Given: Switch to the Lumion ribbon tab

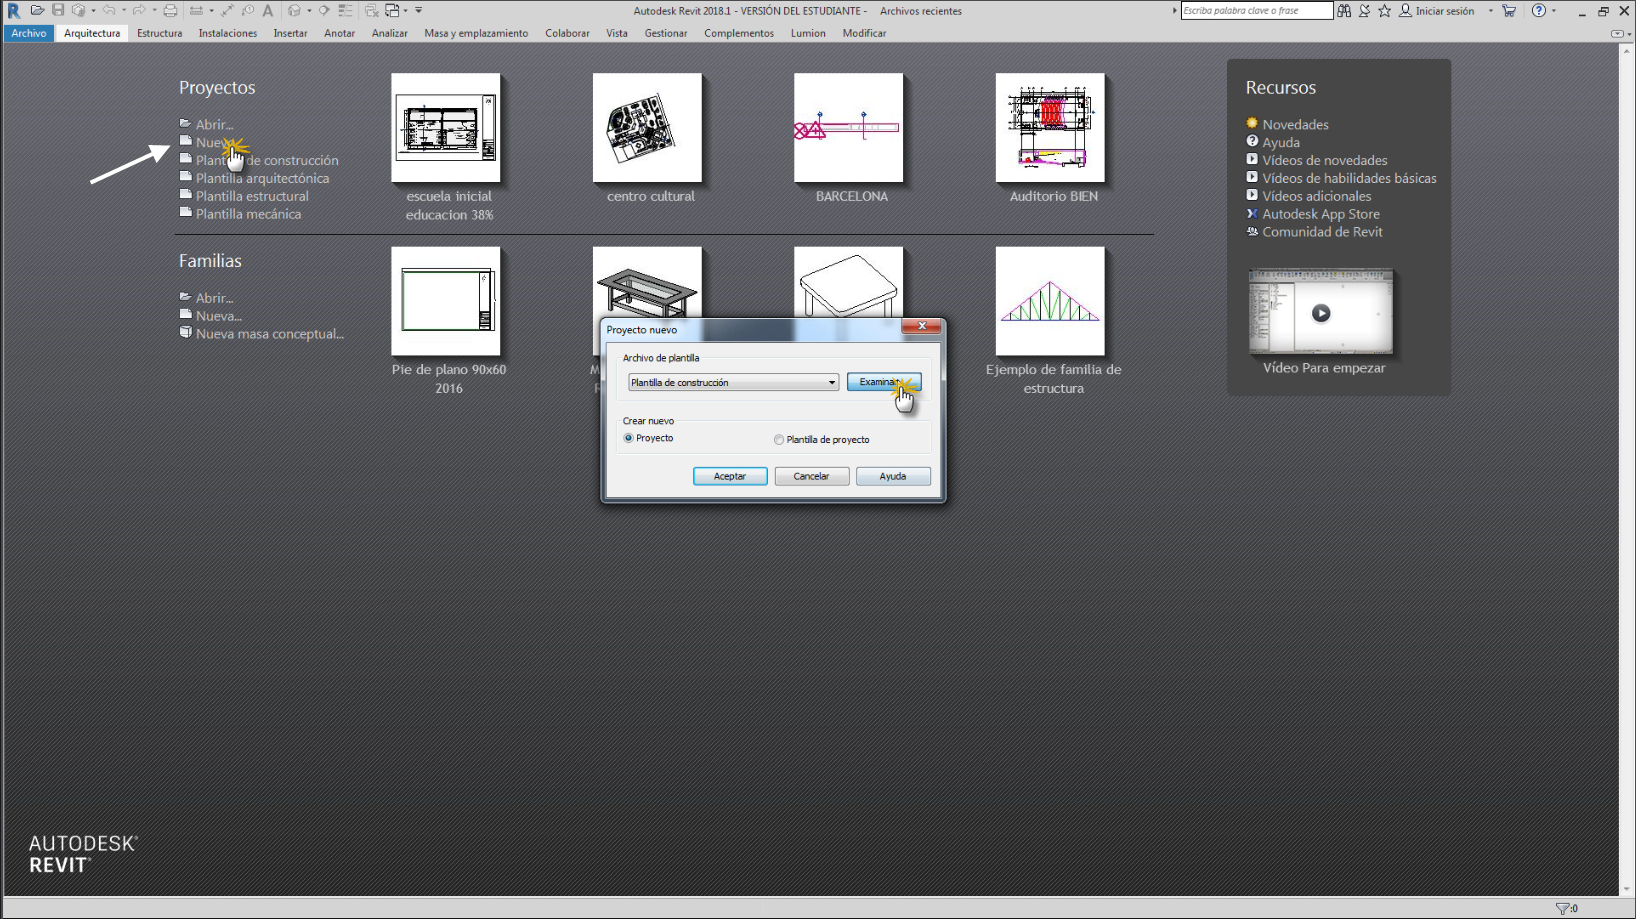Looking at the screenshot, I should tap(808, 33).
